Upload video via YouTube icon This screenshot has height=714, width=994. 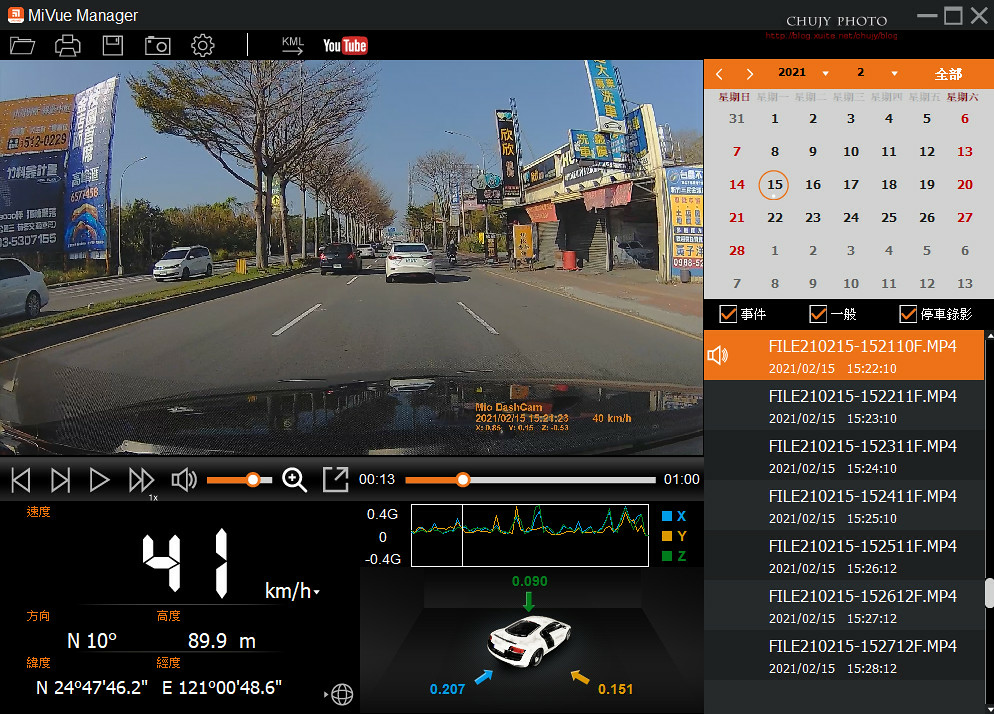click(x=345, y=46)
